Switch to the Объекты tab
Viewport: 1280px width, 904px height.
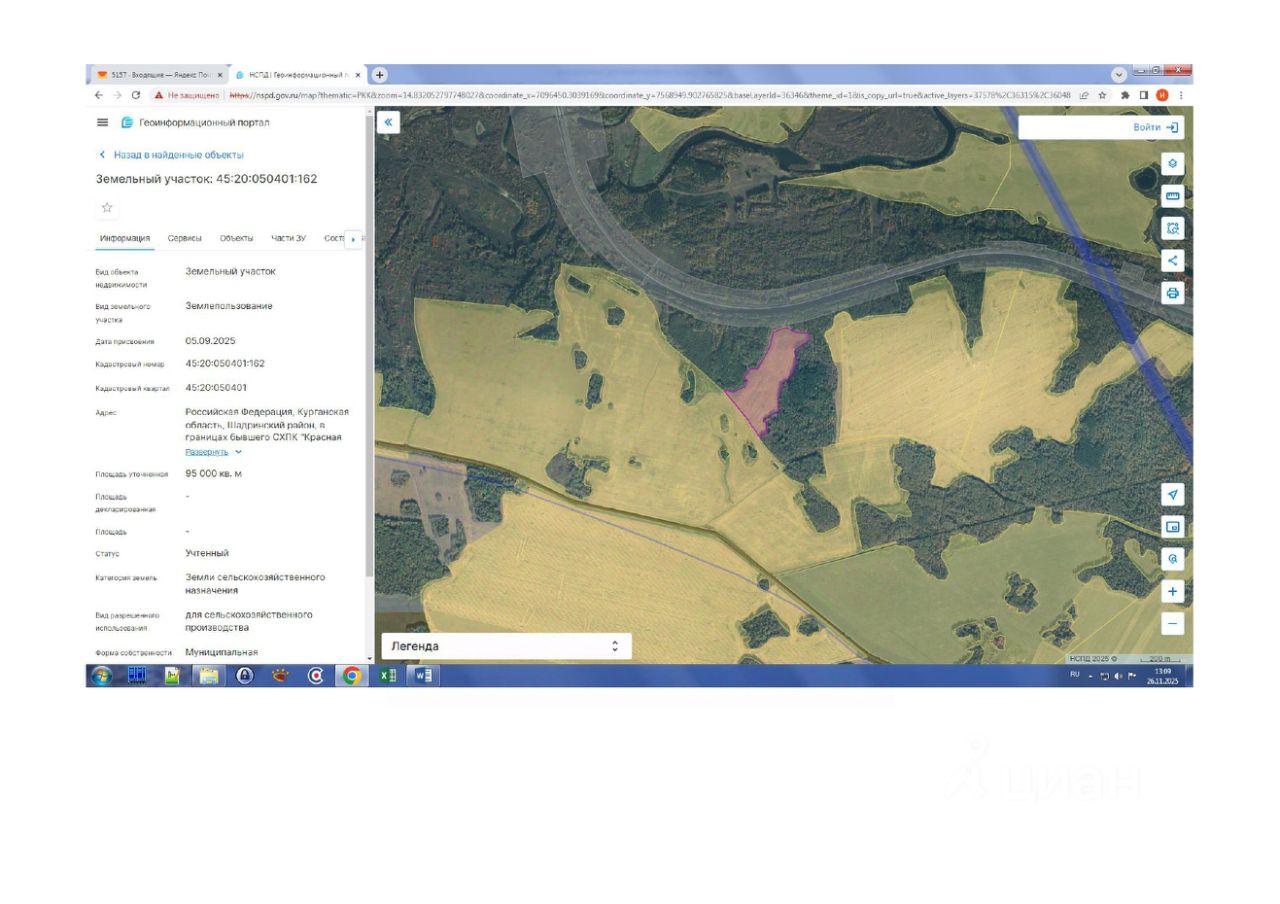click(x=236, y=238)
